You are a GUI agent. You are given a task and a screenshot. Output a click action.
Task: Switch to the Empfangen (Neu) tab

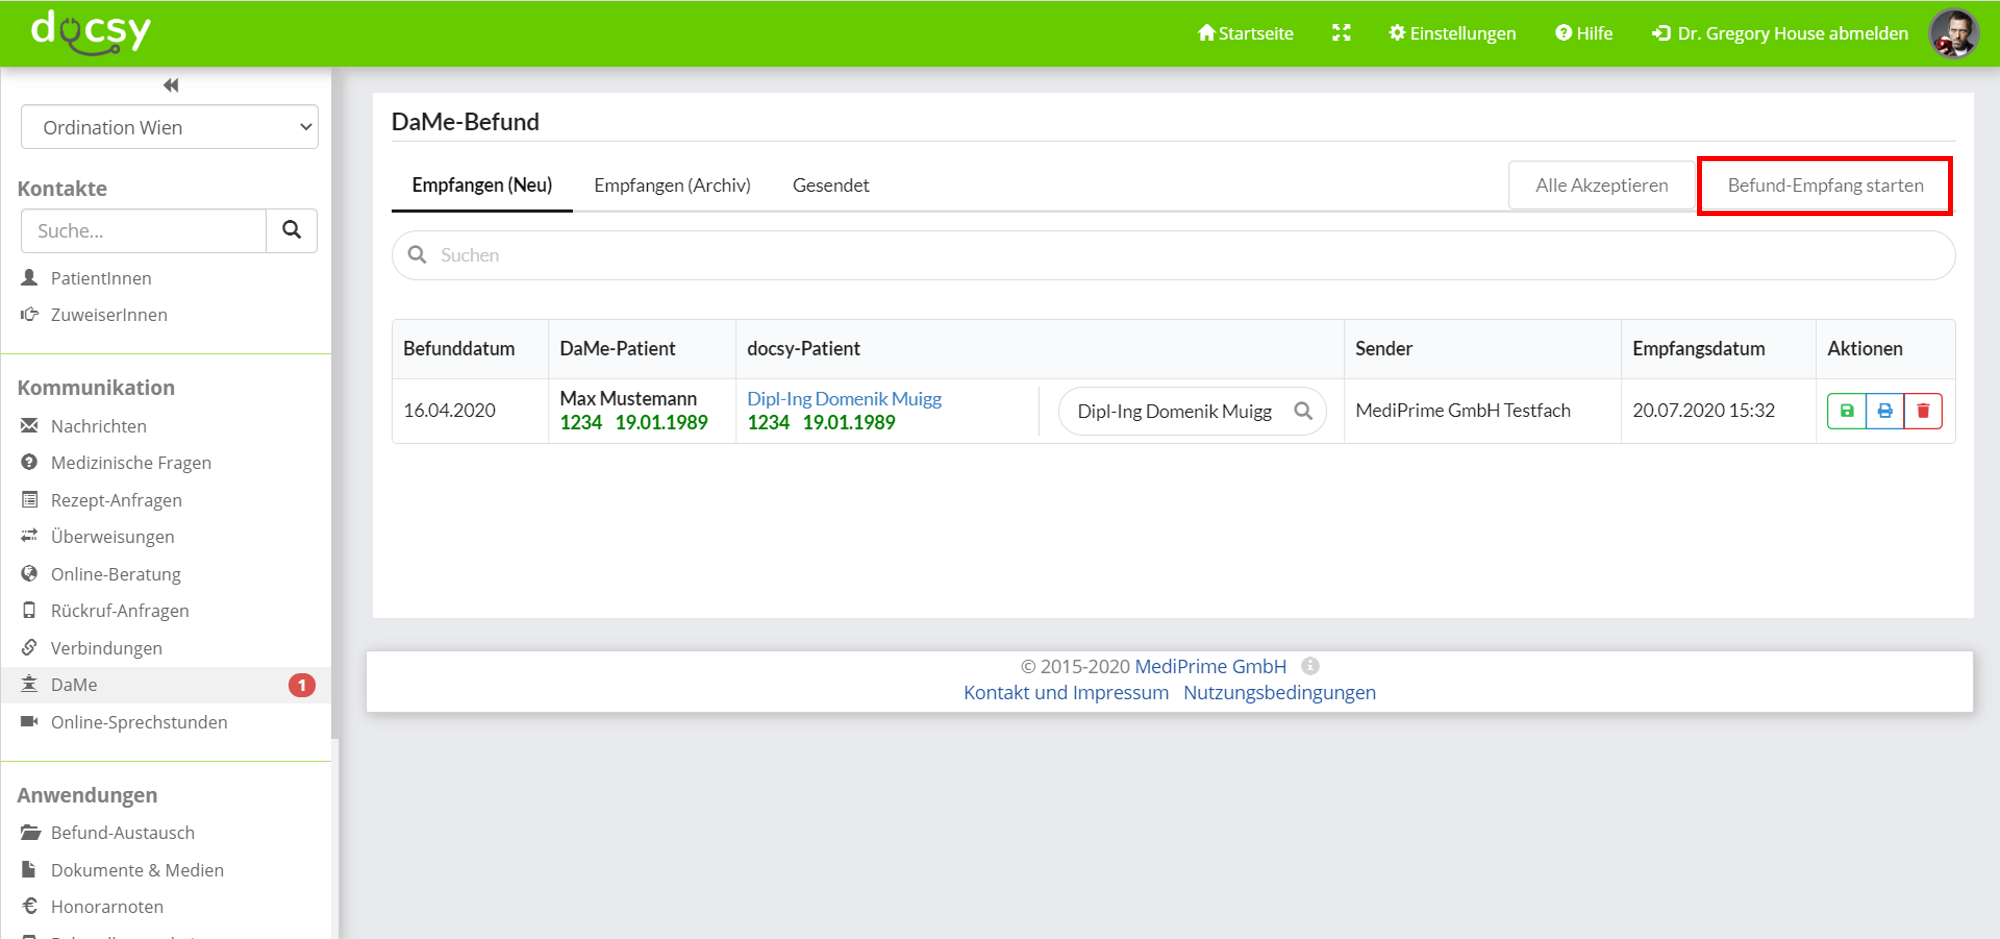click(482, 185)
